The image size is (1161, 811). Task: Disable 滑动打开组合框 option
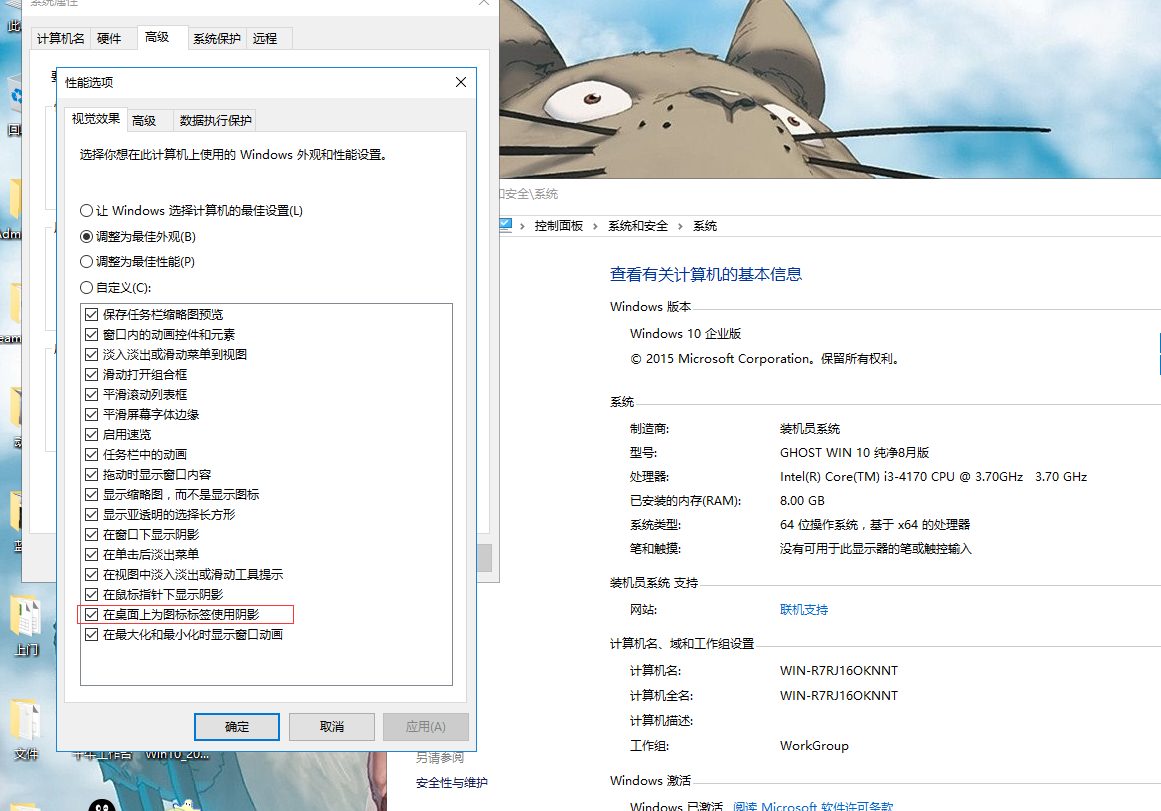click(x=92, y=375)
